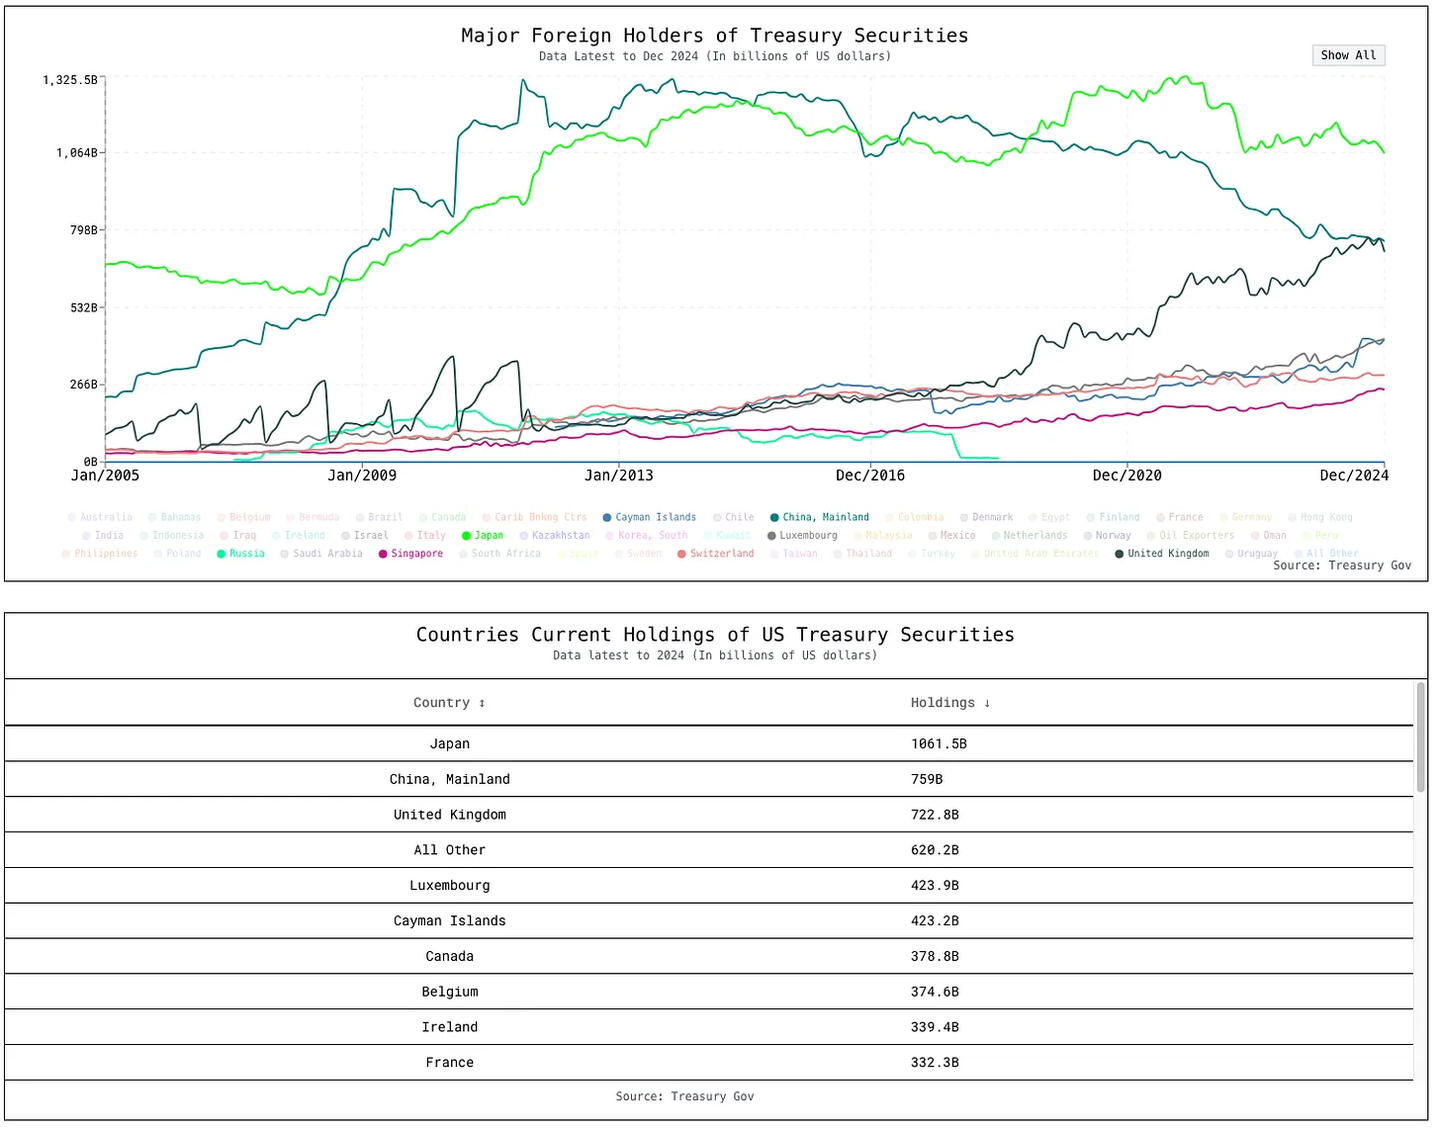This screenshot has height=1129, width=1440.
Task: Click the Switzerland legend marker
Action: pos(682,554)
